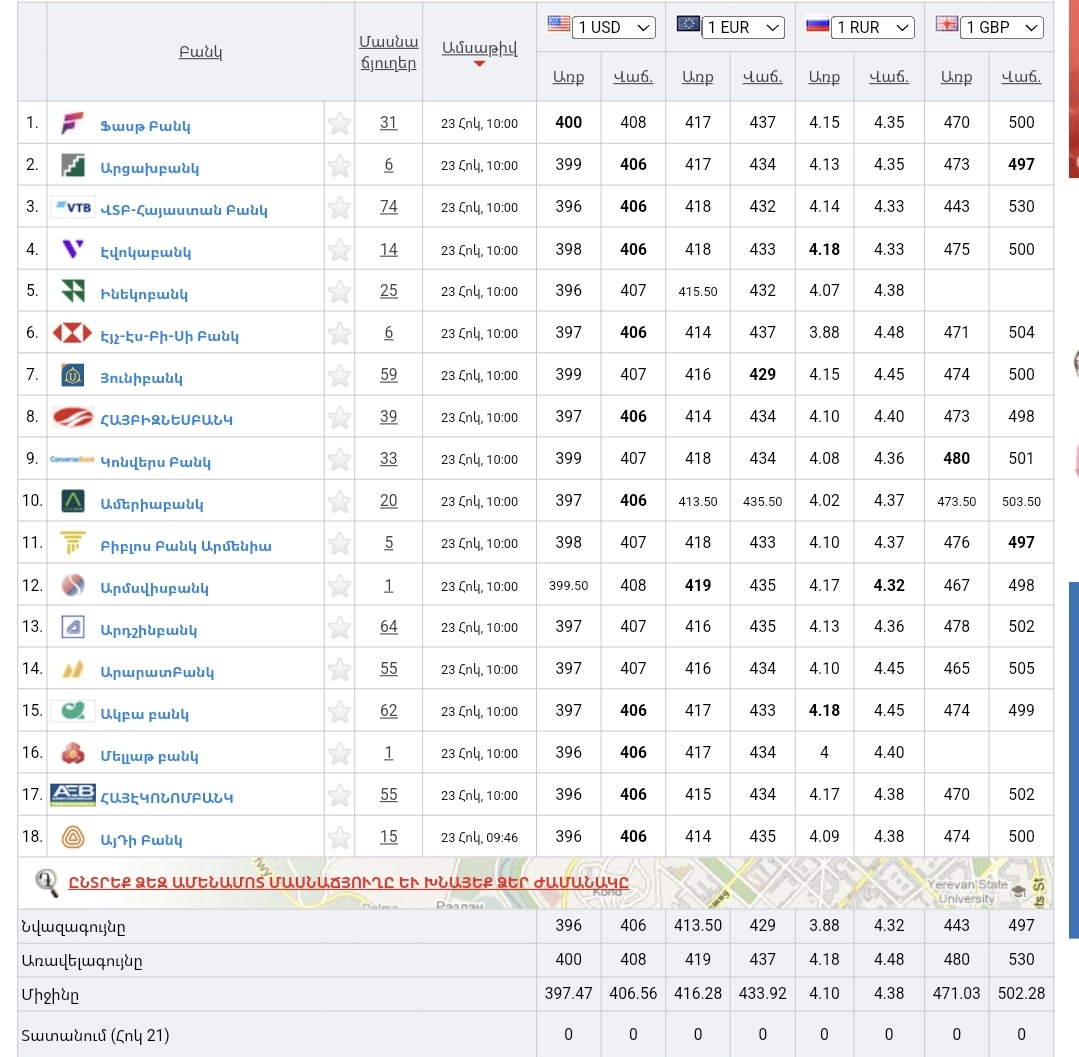Sort by USD Վաճ. sell column
Screen dimensions: 1079x1057
click(633, 77)
